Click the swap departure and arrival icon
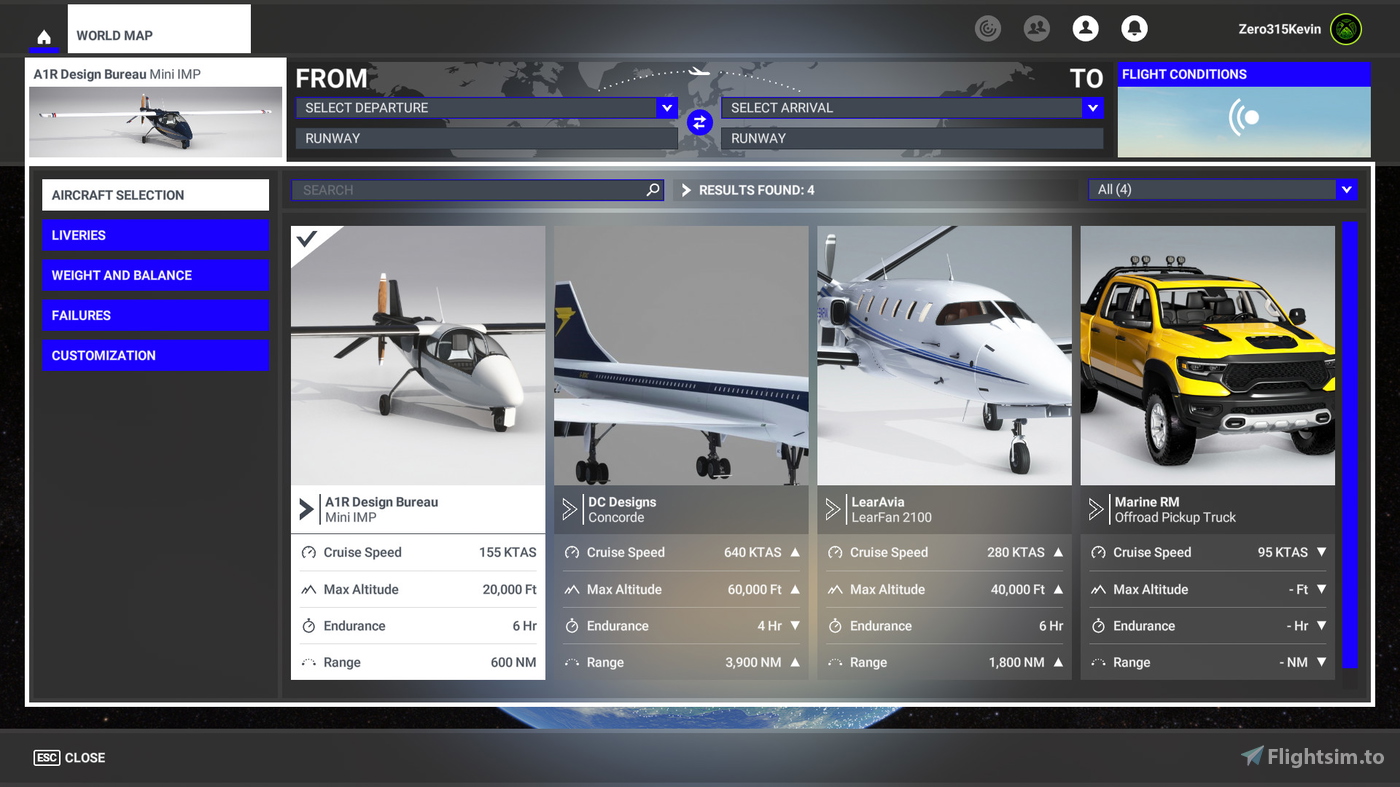 [x=699, y=122]
